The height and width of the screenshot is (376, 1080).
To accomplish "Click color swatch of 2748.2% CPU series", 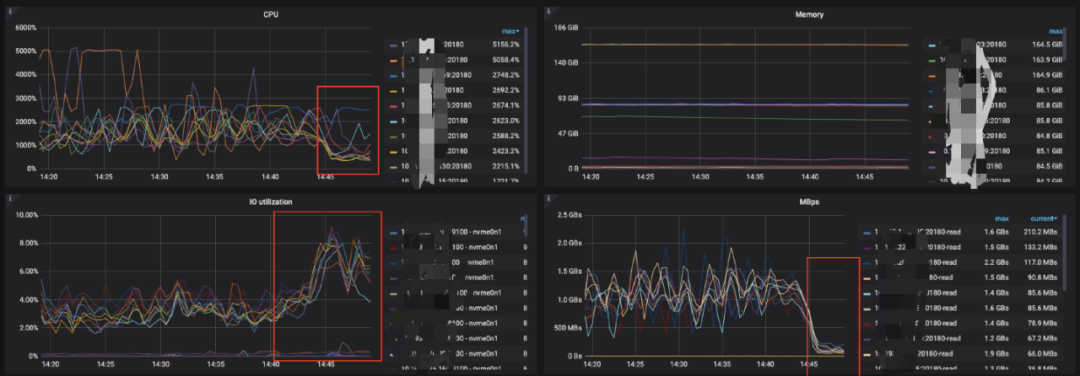I will pyautogui.click(x=393, y=76).
